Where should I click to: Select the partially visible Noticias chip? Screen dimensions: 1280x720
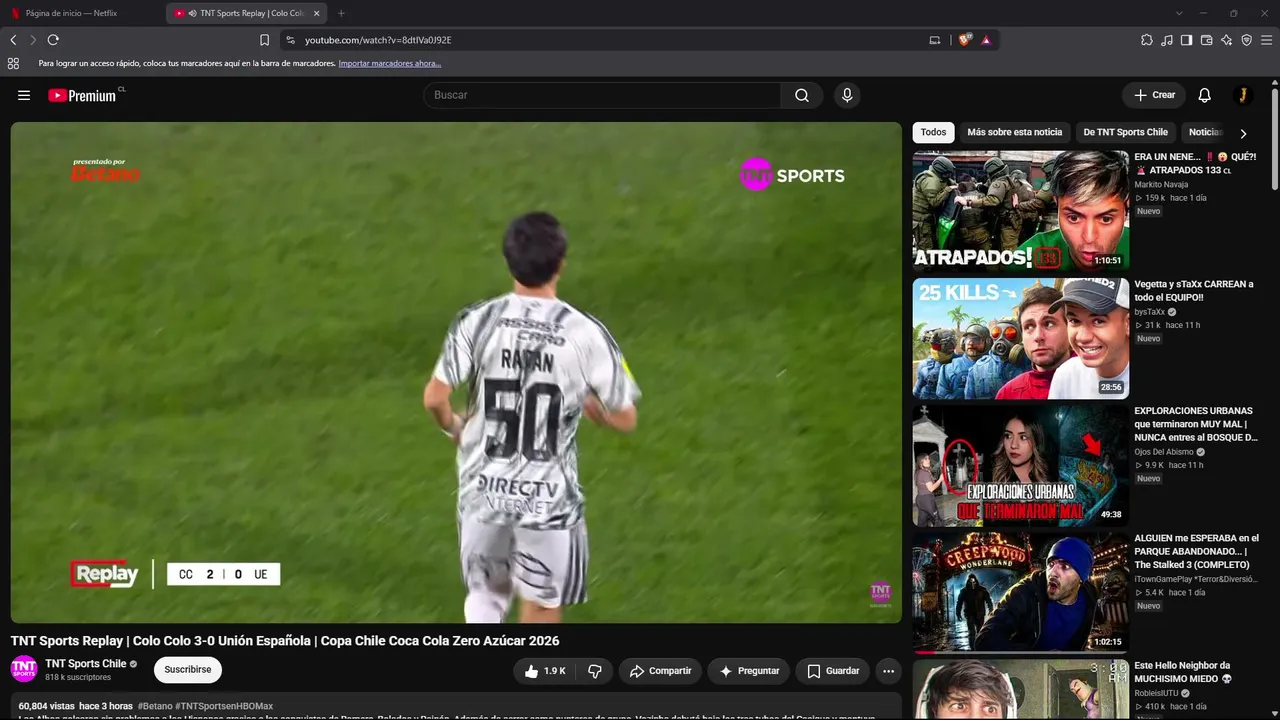pyautogui.click(x=1204, y=132)
